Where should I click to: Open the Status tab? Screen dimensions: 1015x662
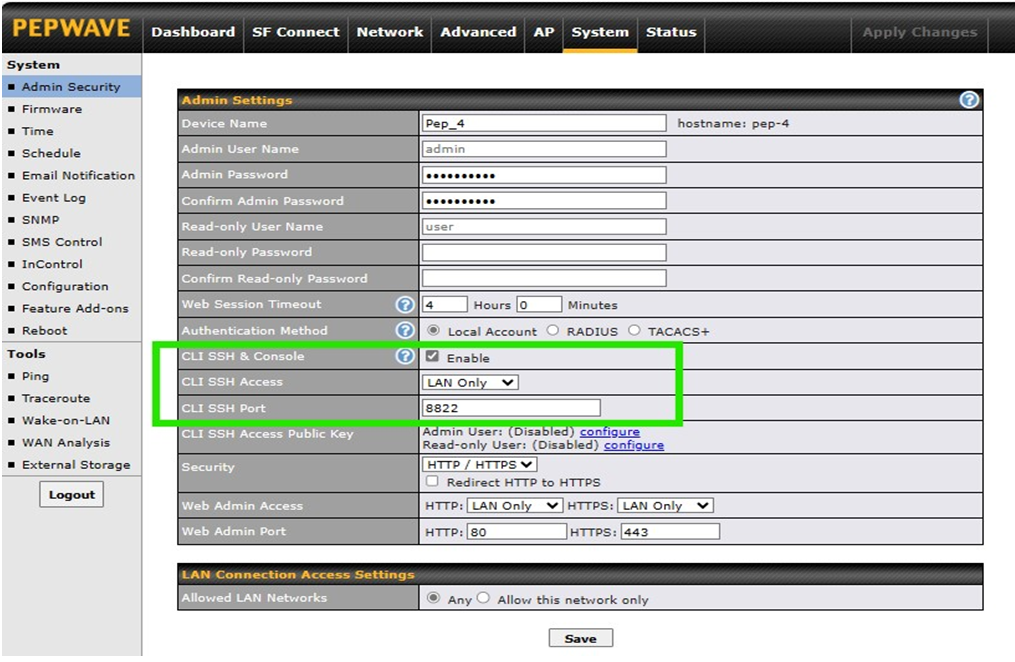pos(670,32)
